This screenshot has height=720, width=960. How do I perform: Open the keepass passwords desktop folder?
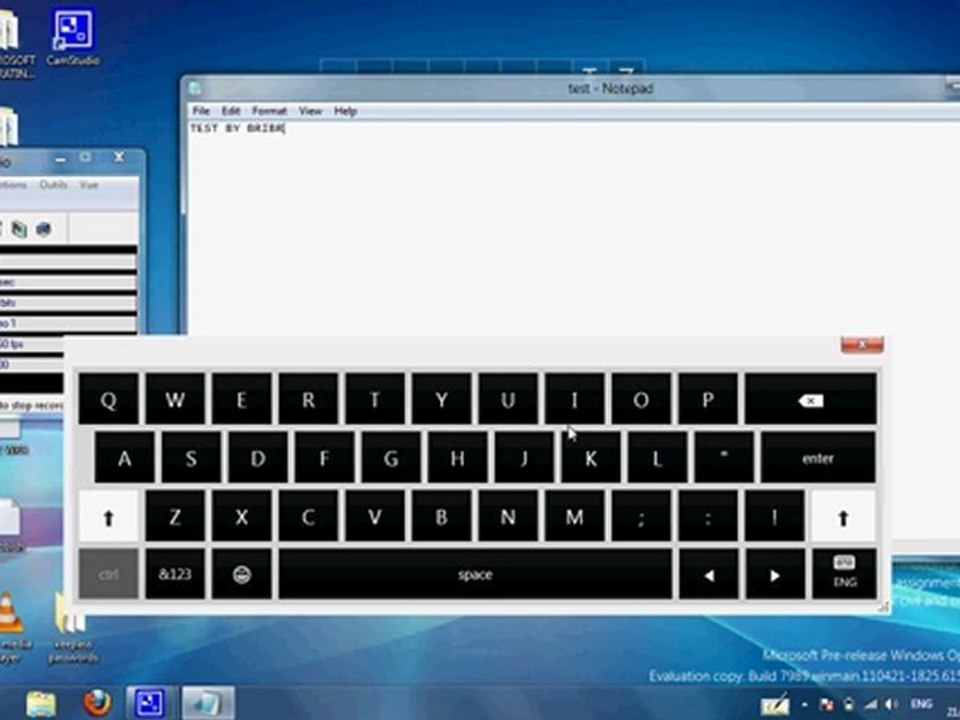click(72, 629)
